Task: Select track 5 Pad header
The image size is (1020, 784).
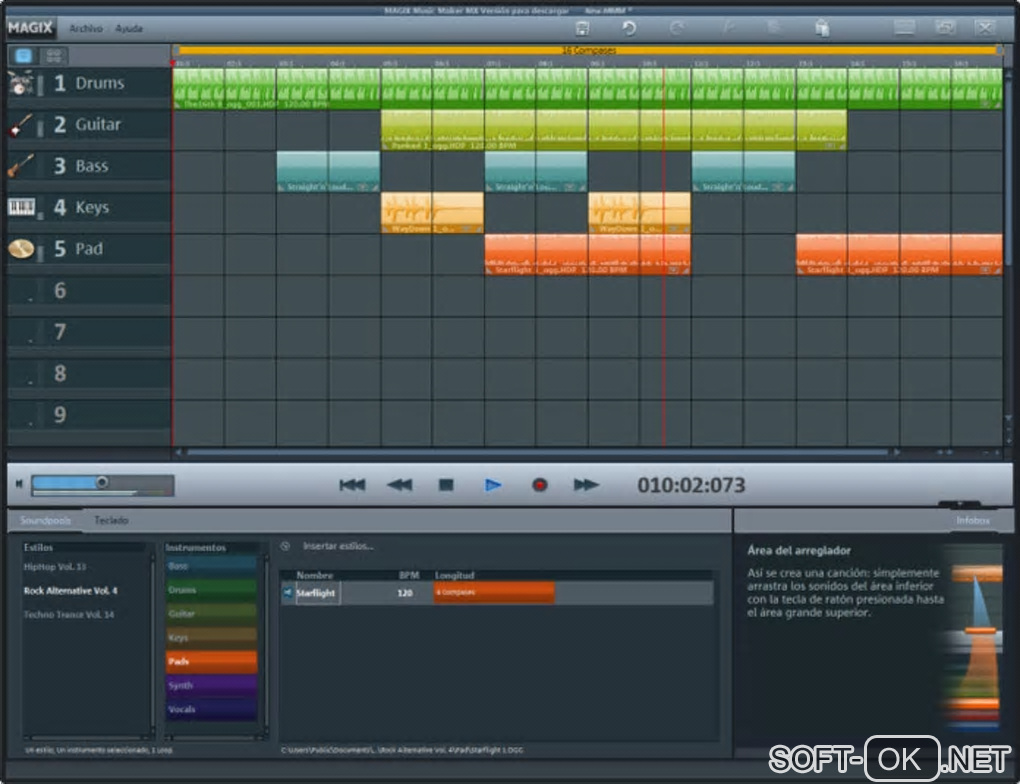Action: click(89, 249)
